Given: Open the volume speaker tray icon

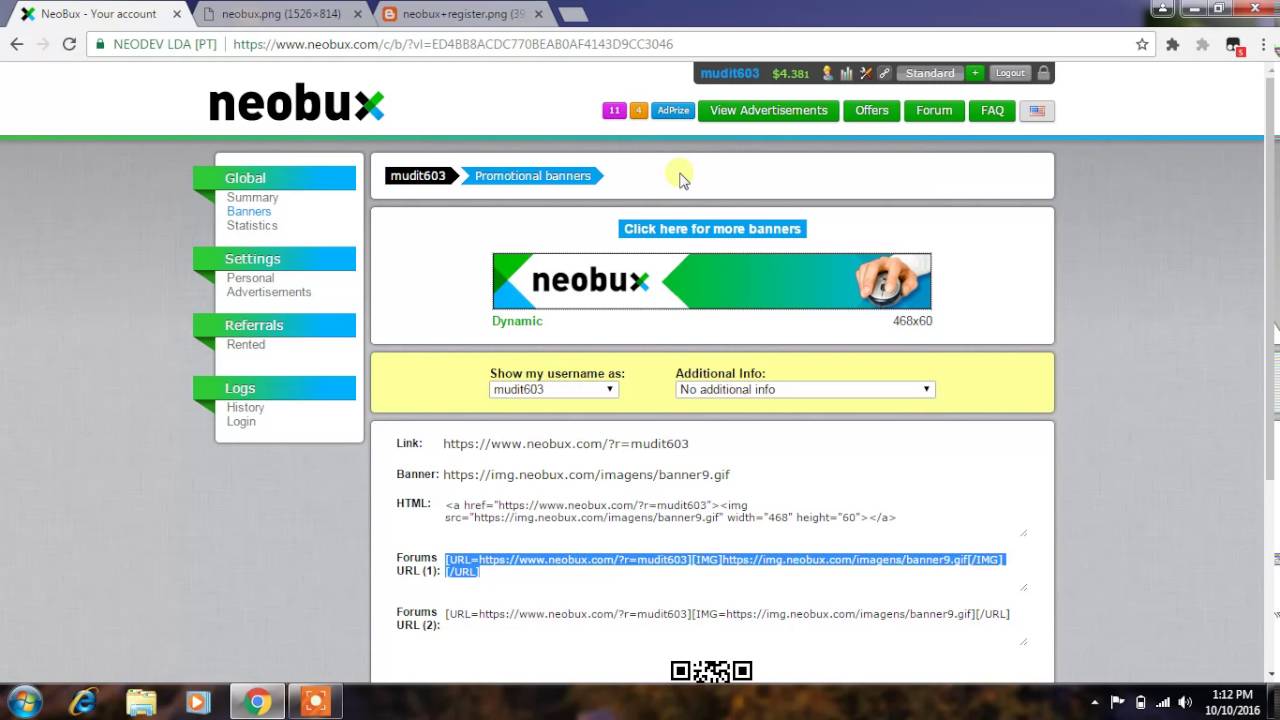Looking at the screenshot, I should pos(1185,702).
